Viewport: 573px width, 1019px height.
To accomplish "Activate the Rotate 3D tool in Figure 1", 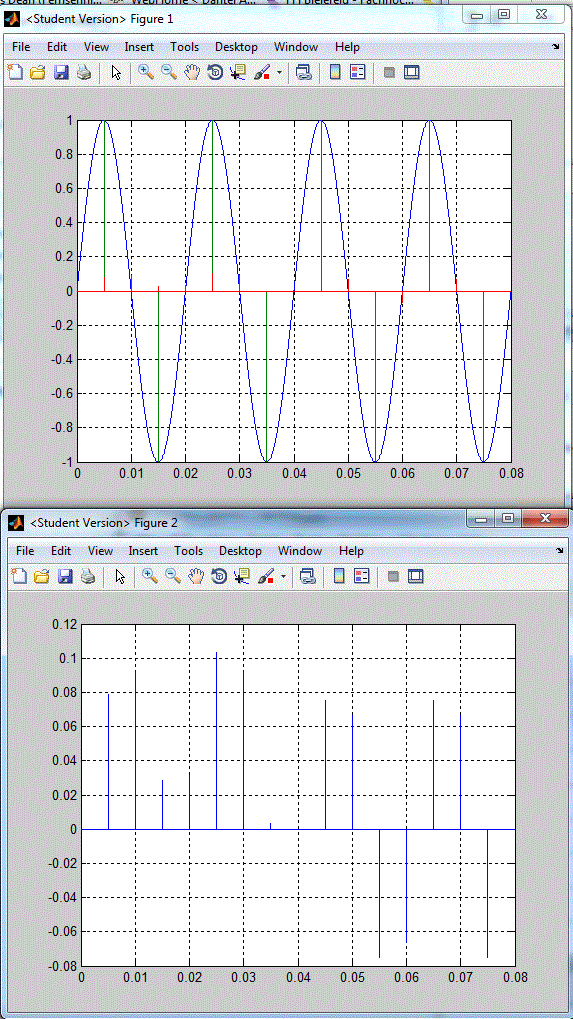I will pyautogui.click(x=215, y=73).
